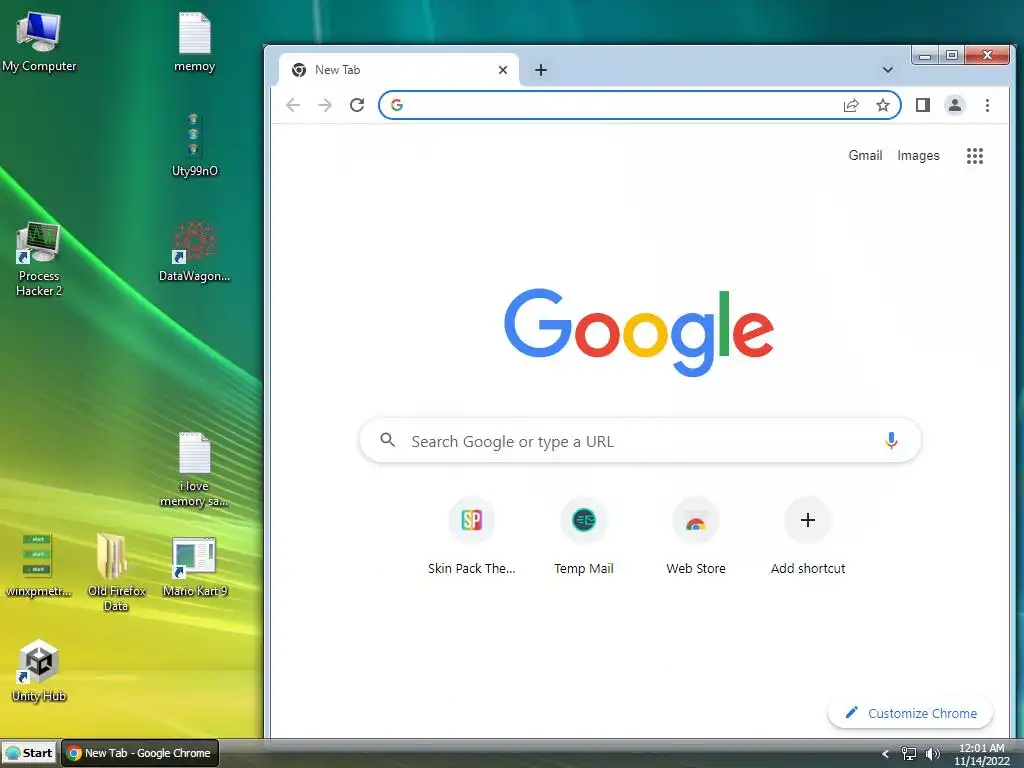
Task: Open the Skin Pack The... shortcut
Action: 472,537
